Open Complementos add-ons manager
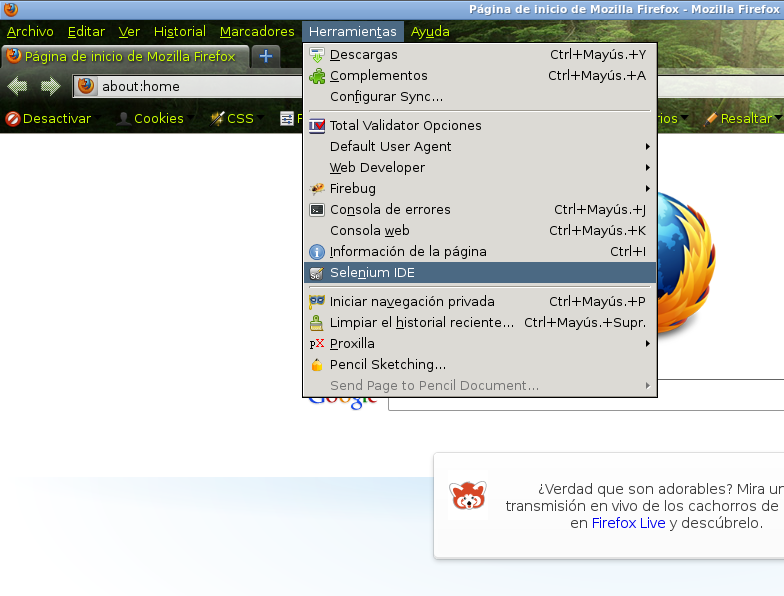784x596 pixels. tap(480, 76)
